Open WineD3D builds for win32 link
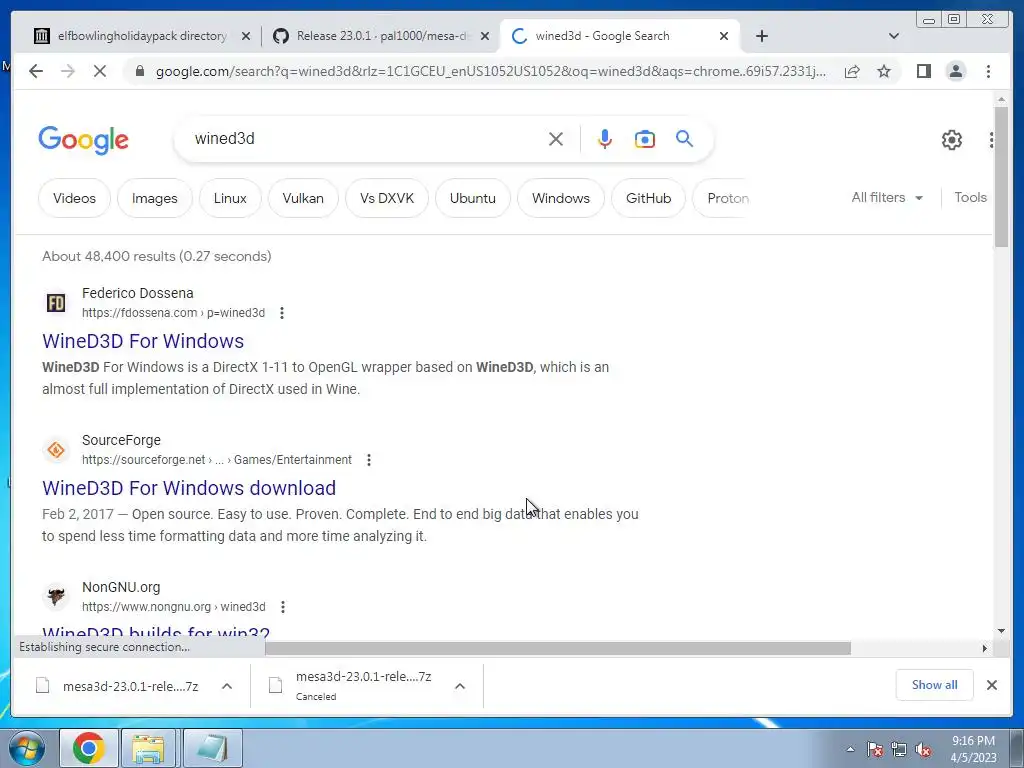 click(x=156, y=632)
